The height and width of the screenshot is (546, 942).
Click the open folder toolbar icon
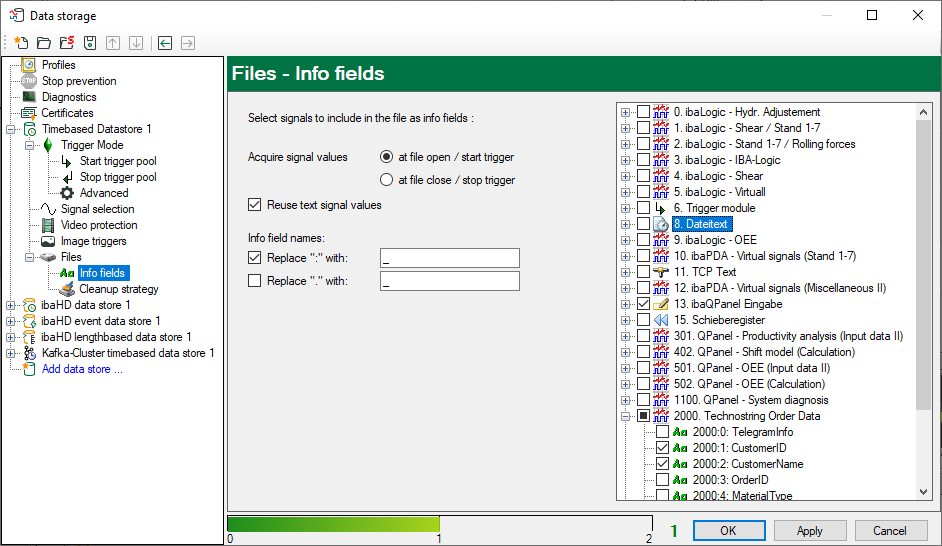click(x=44, y=43)
